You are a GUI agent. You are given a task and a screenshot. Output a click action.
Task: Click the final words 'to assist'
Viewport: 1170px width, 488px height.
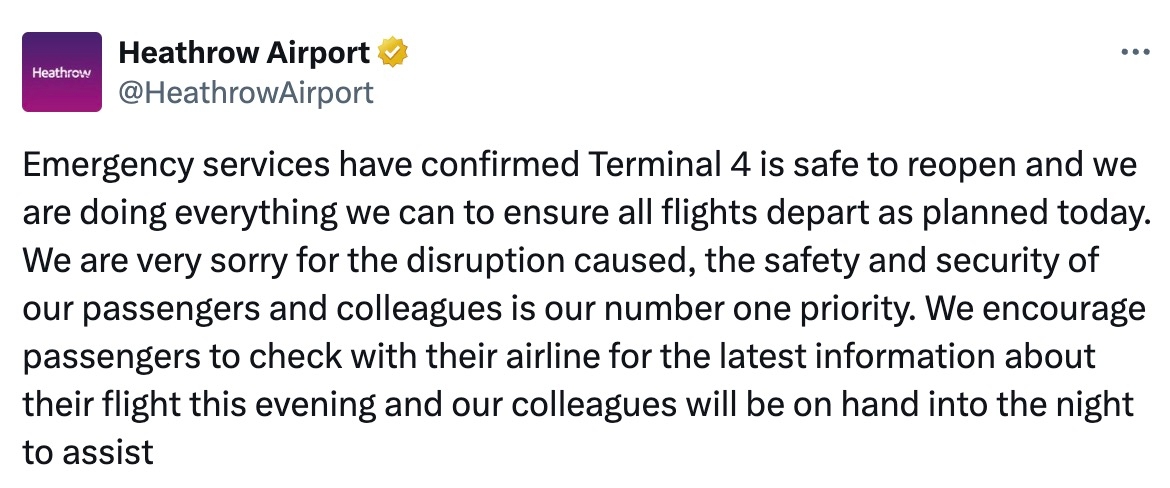pyautogui.click(x=88, y=452)
